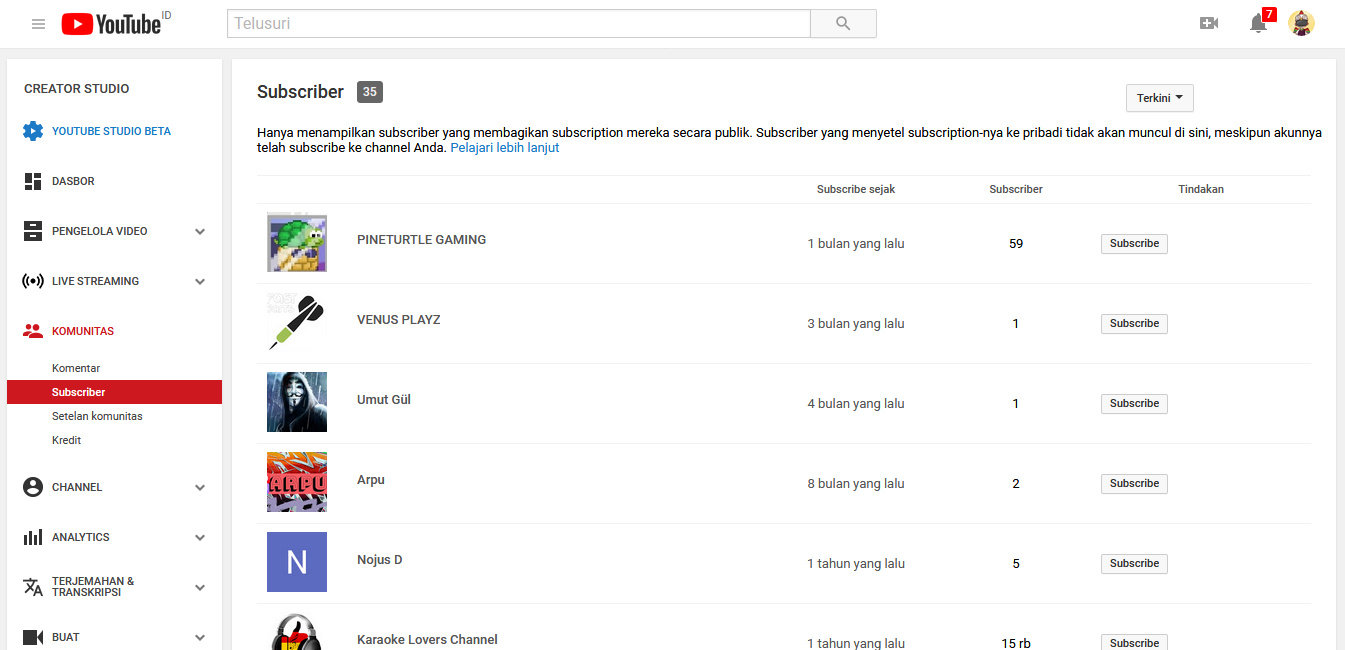Focus the Telusuri search field
The height and width of the screenshot is (650, 1345).
coord(518,23)
